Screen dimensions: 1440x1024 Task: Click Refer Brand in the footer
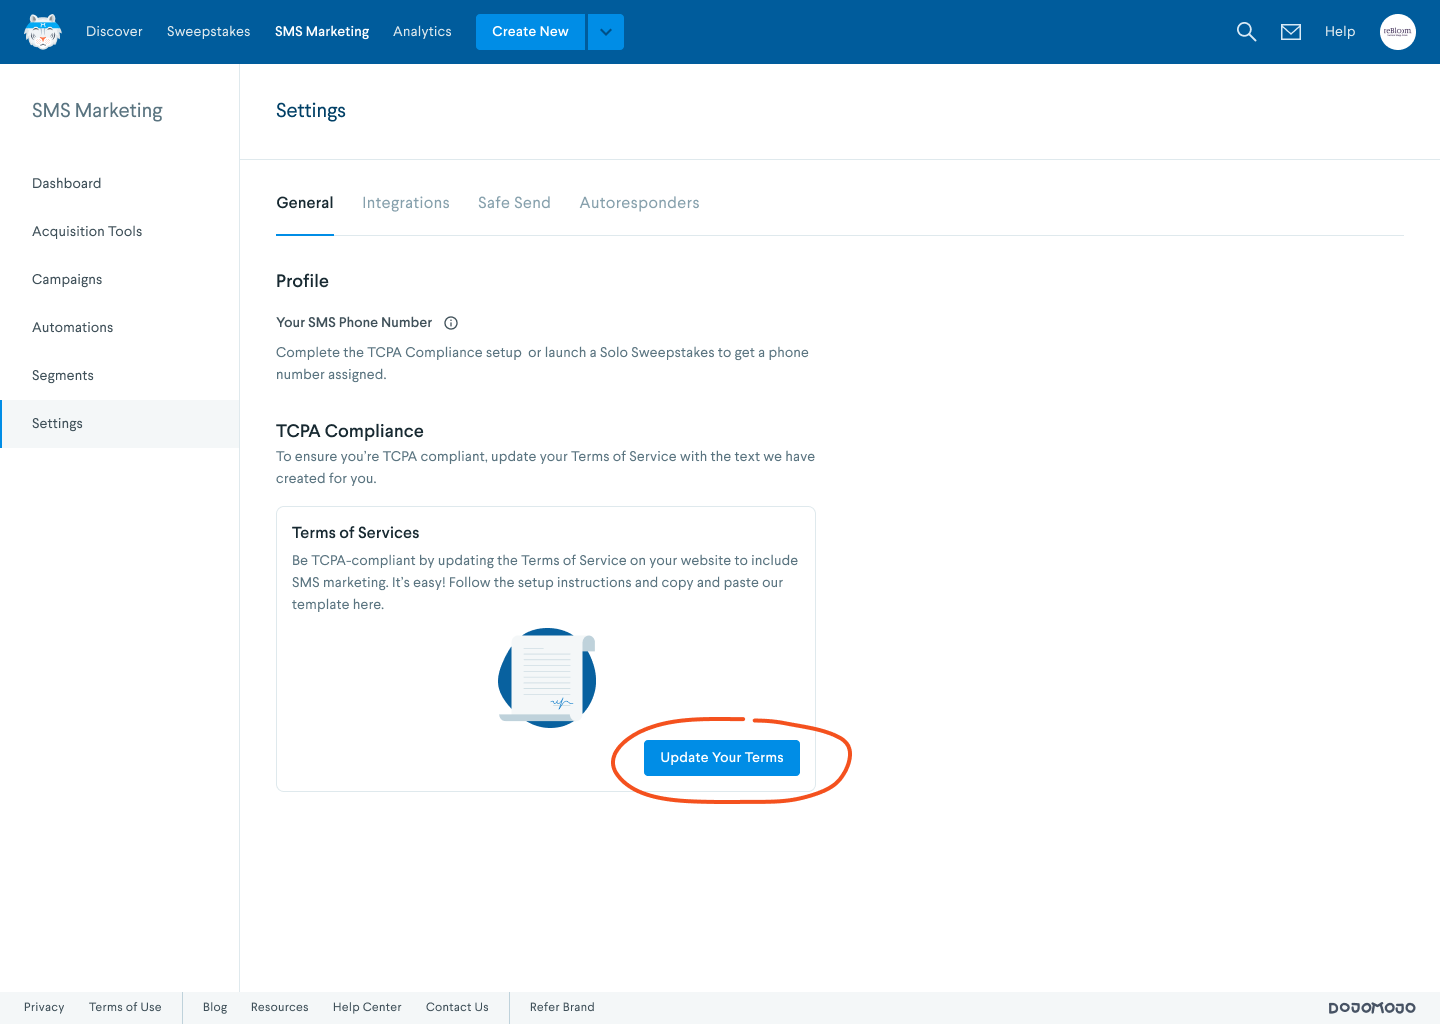[562, 1007]
